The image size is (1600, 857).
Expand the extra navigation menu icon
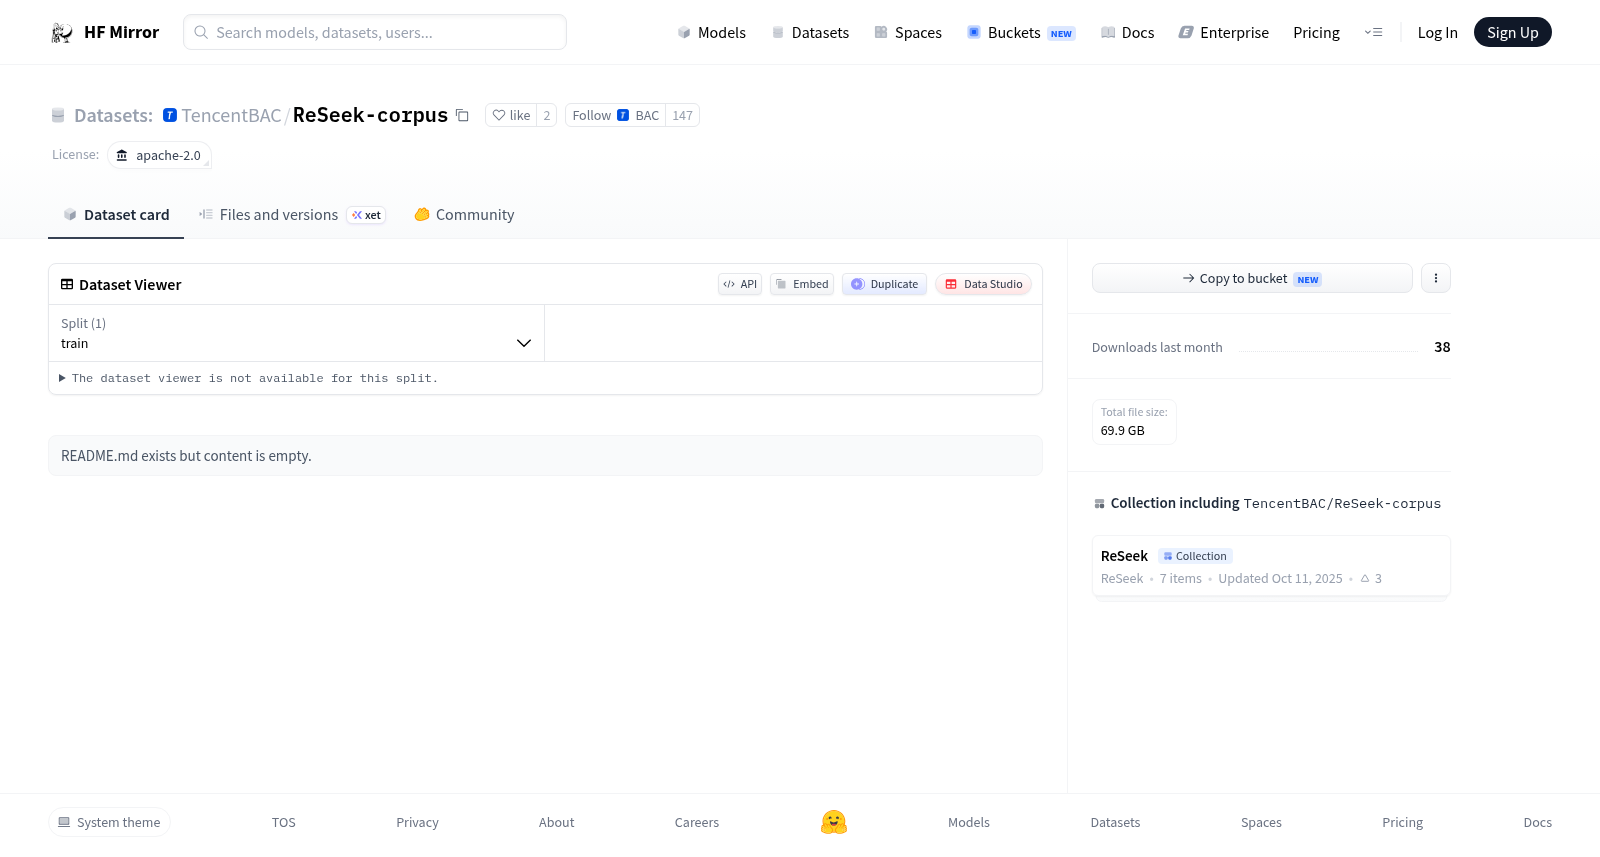[x=1373, y=33]
